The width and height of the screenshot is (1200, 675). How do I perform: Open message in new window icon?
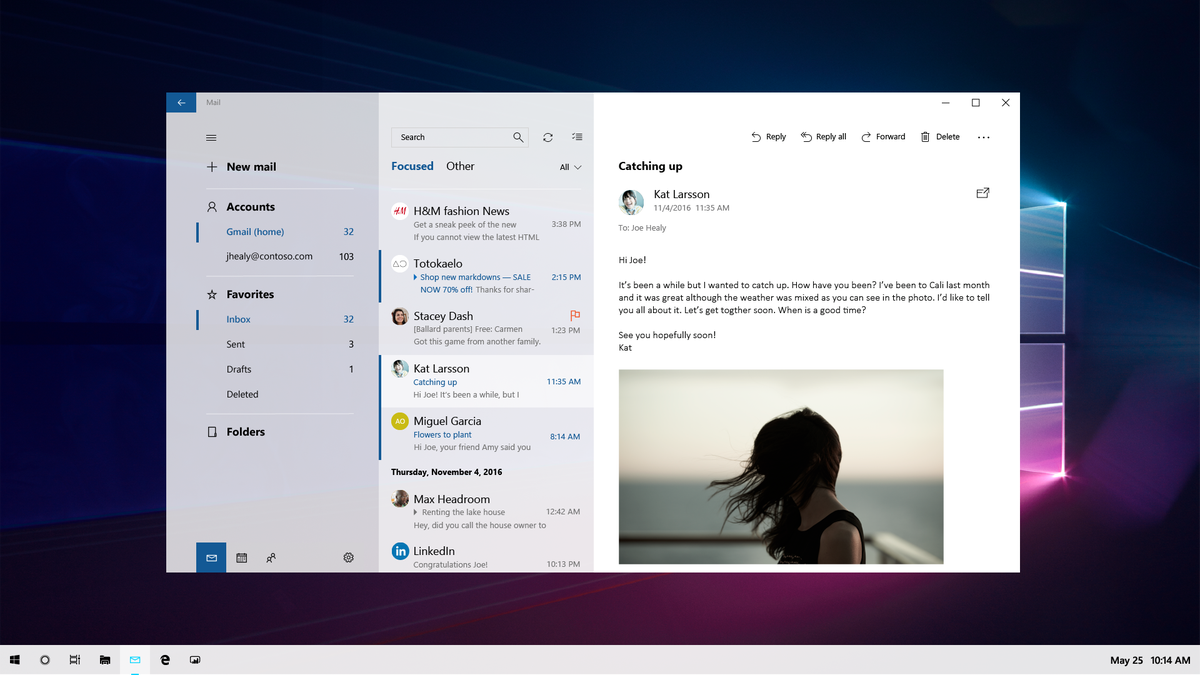(982, 193)
